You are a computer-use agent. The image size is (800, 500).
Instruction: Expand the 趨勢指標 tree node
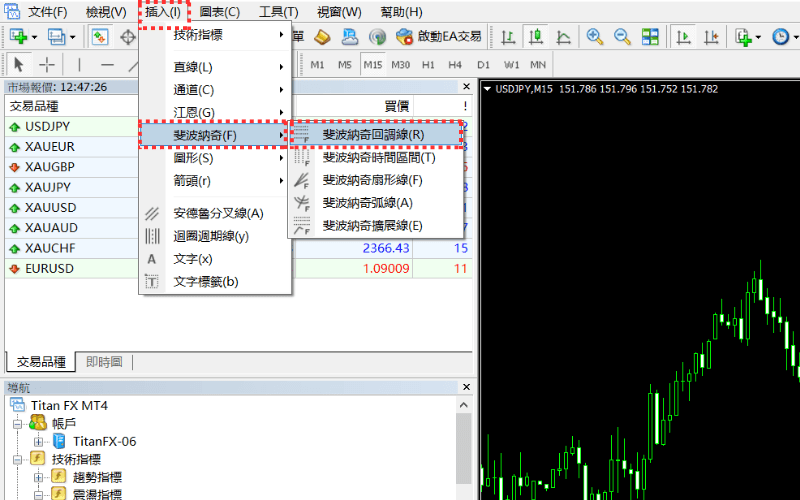39,477
